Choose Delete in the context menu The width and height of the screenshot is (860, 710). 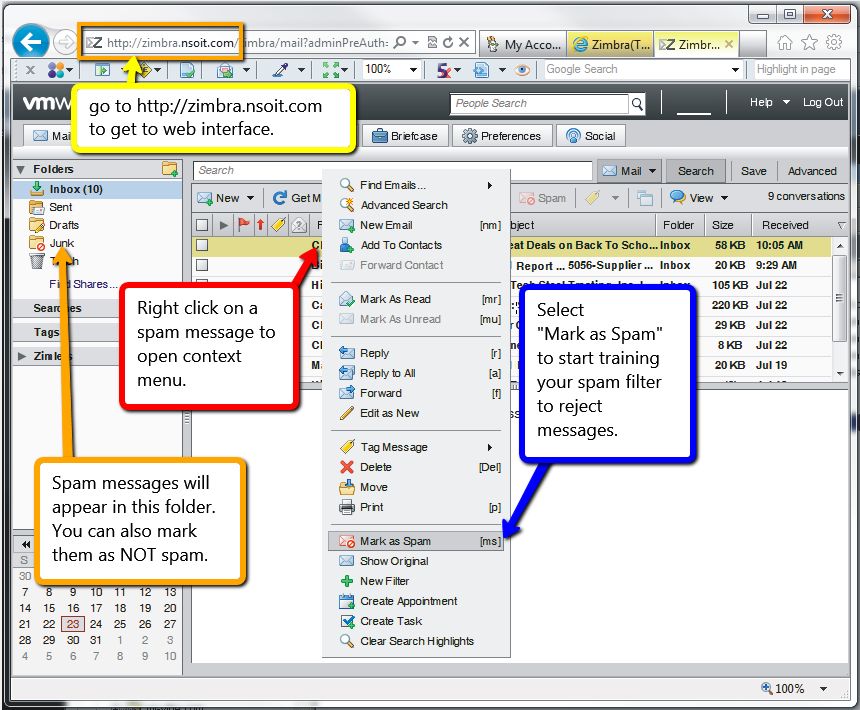[416, 467]
